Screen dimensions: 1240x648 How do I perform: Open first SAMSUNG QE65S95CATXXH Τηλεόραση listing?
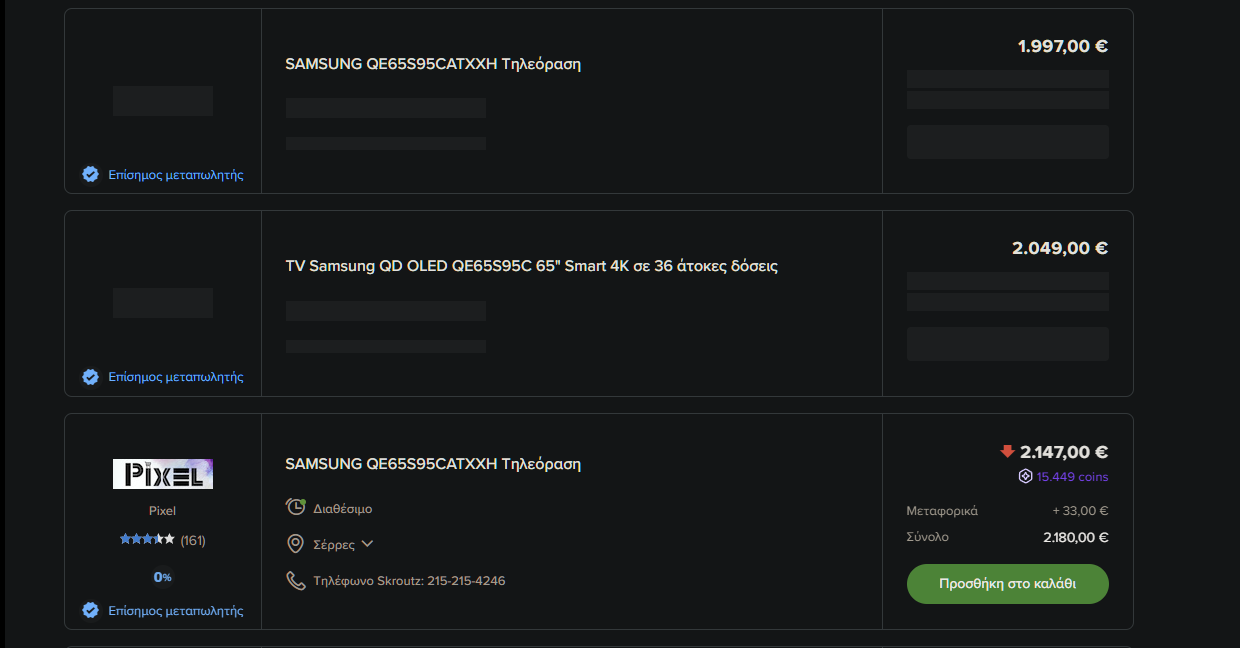click(433, 64)
